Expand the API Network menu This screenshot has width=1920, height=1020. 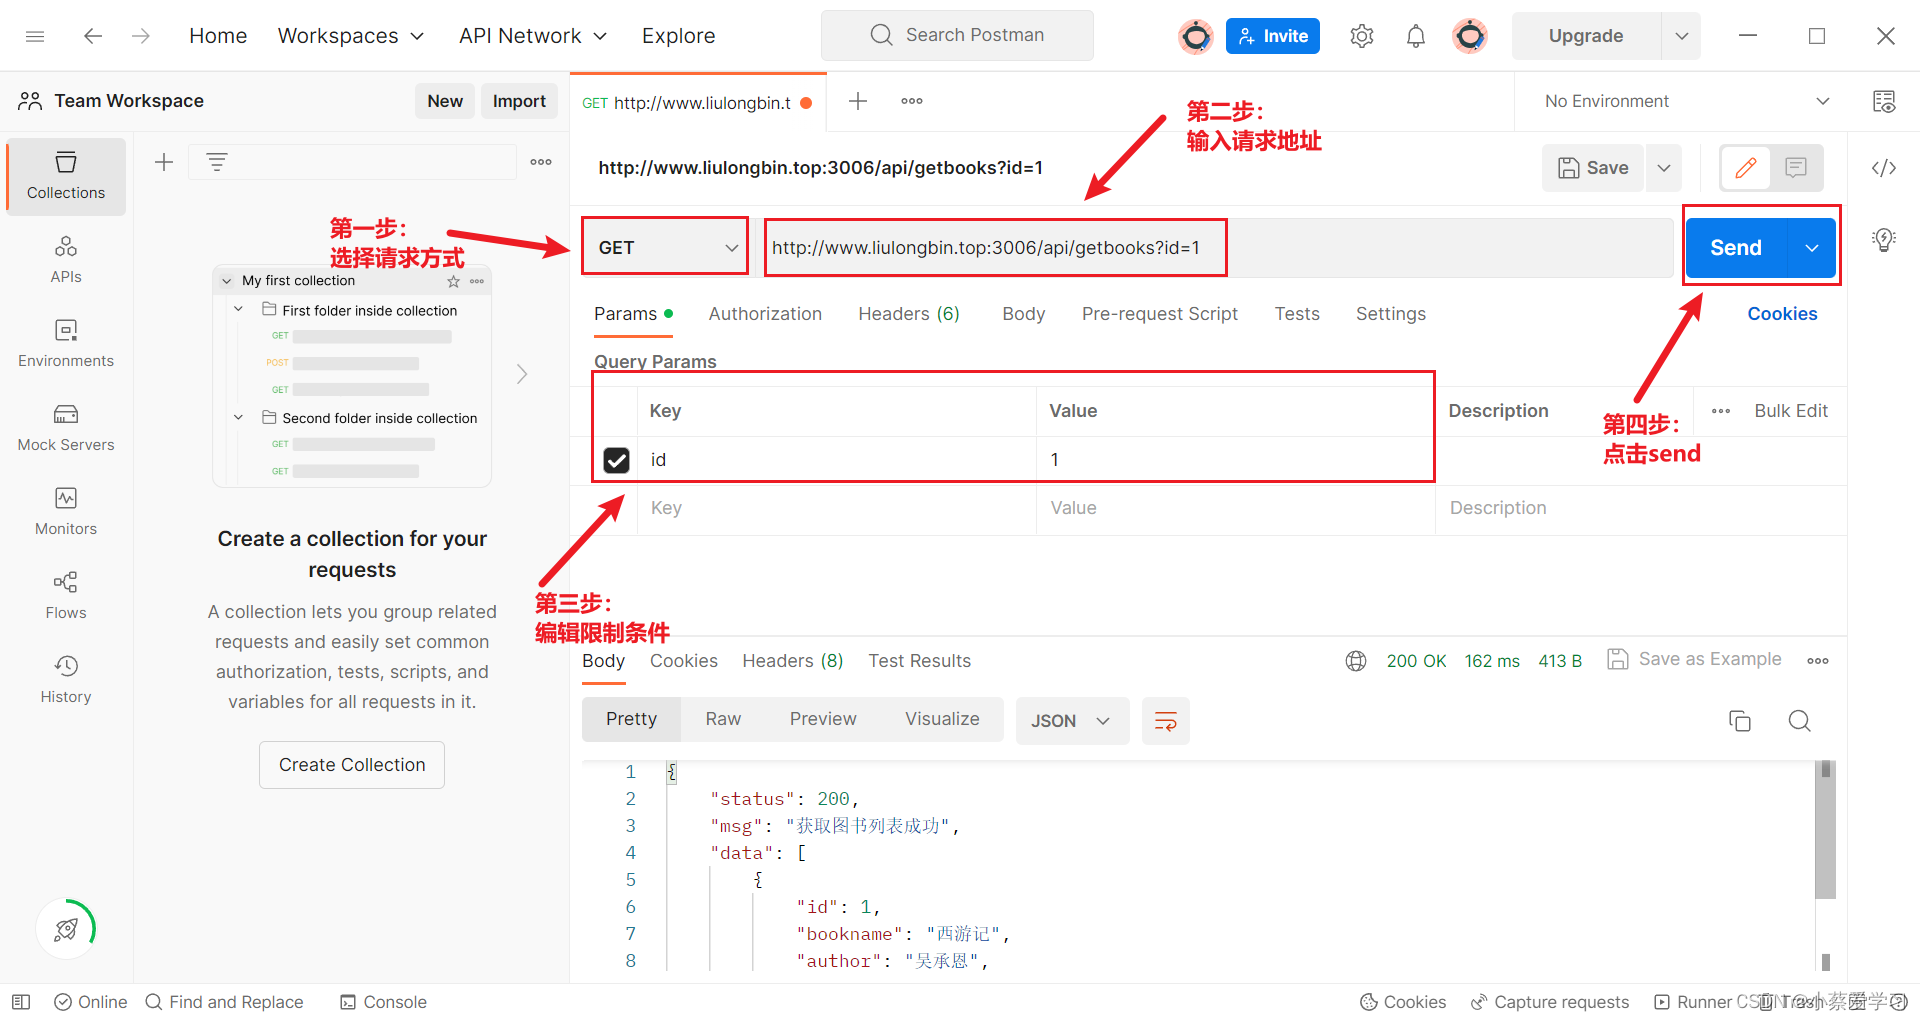[x=533, y=36]
